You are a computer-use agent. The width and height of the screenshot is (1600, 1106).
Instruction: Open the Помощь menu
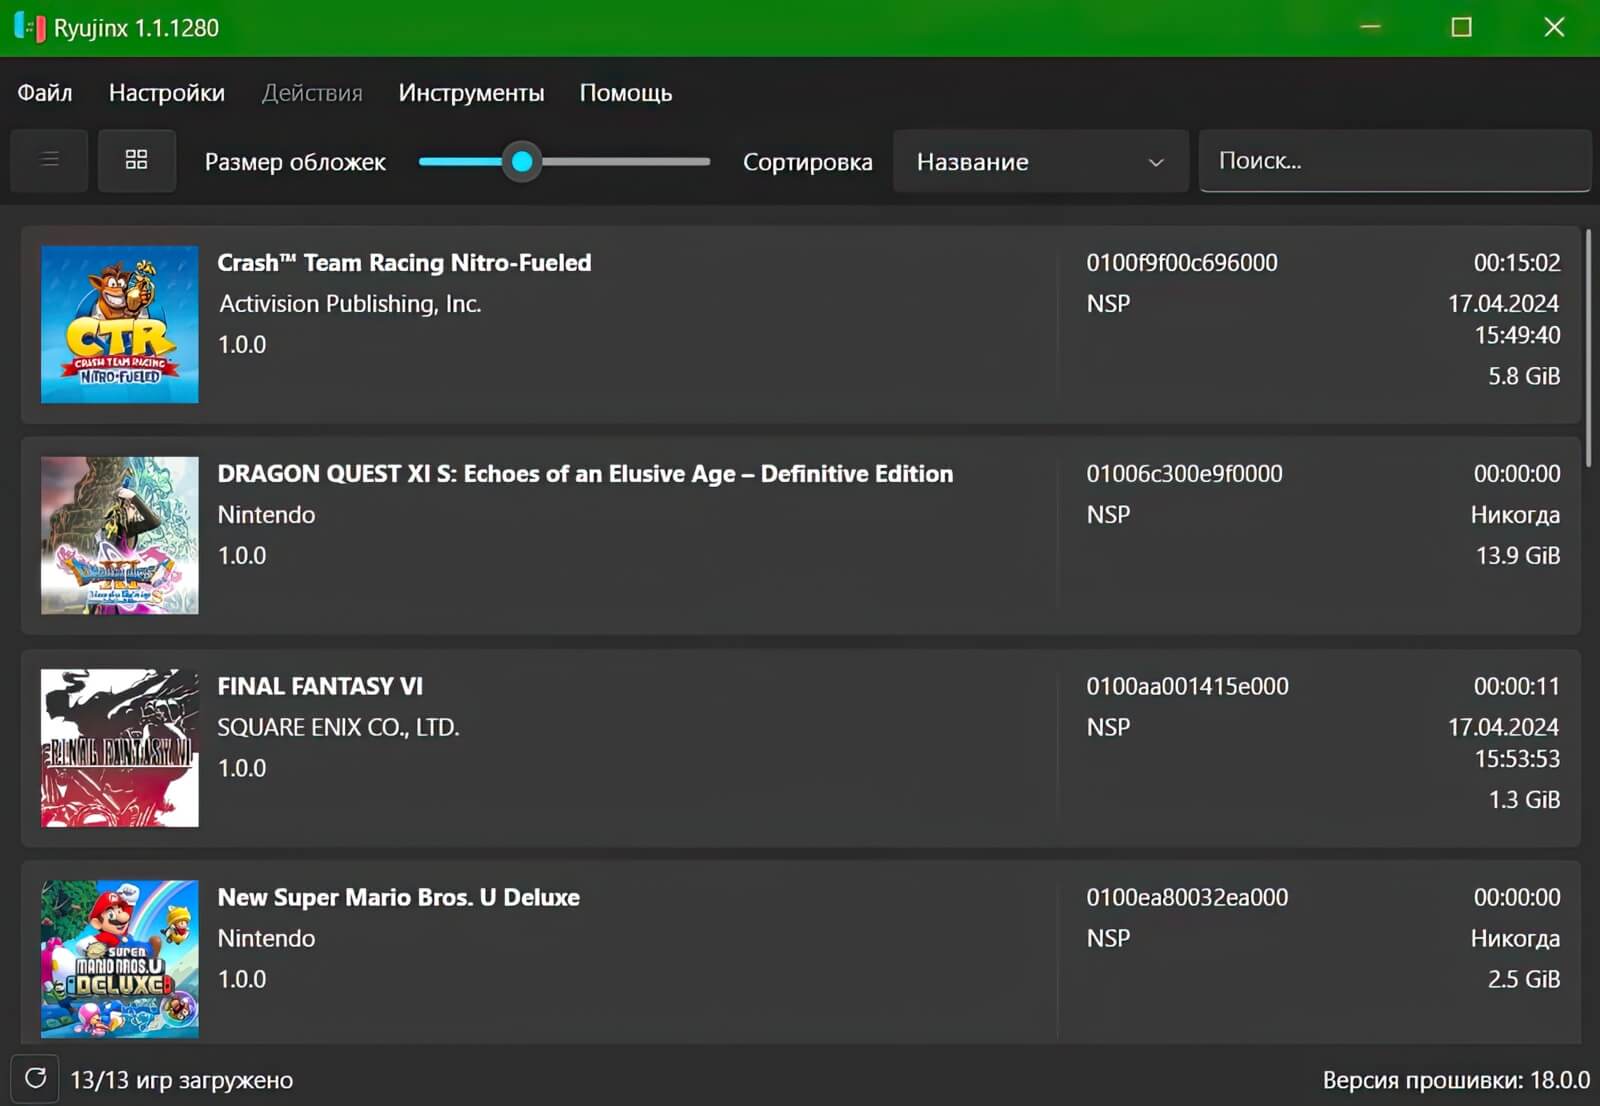click(x=626, y=93)
